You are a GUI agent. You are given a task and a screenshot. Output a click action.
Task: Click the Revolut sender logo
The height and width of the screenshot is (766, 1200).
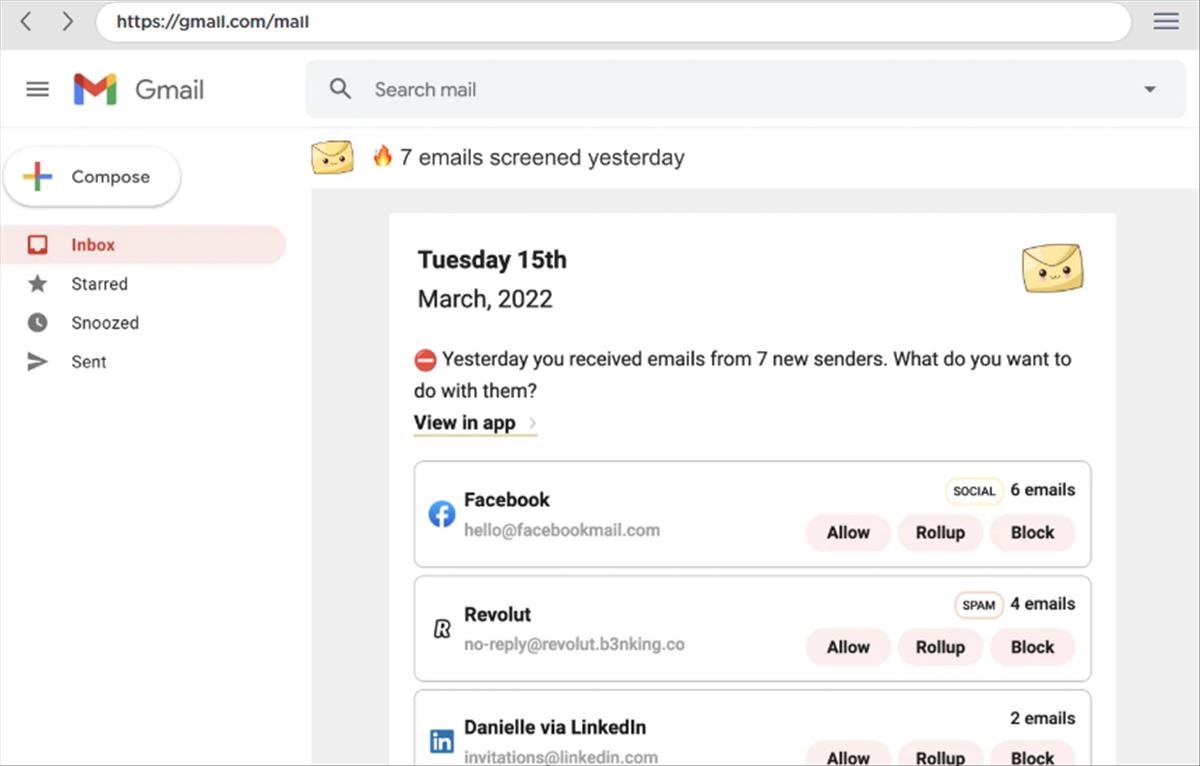[441, 629]
